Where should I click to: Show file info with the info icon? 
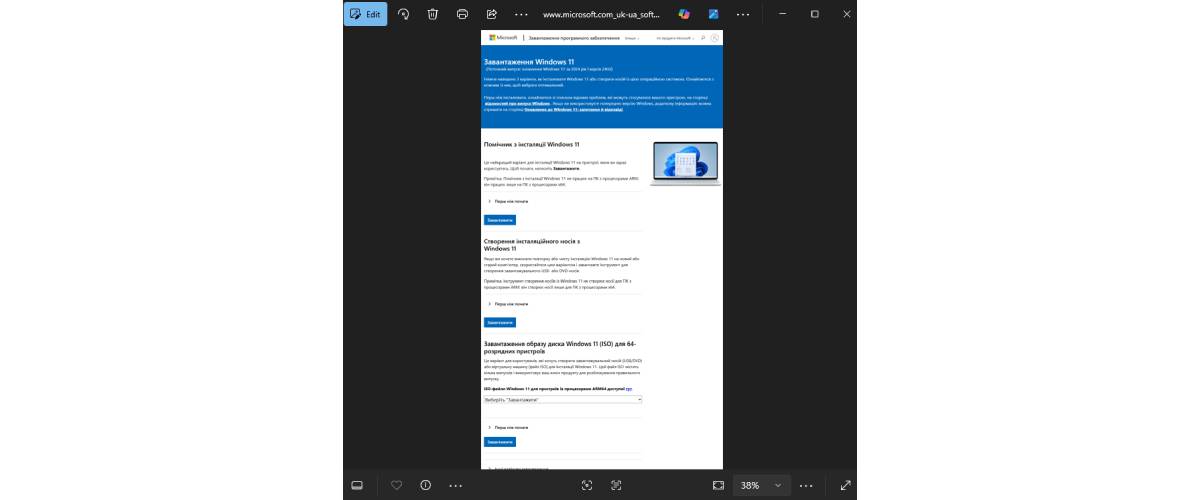point(426,485)
